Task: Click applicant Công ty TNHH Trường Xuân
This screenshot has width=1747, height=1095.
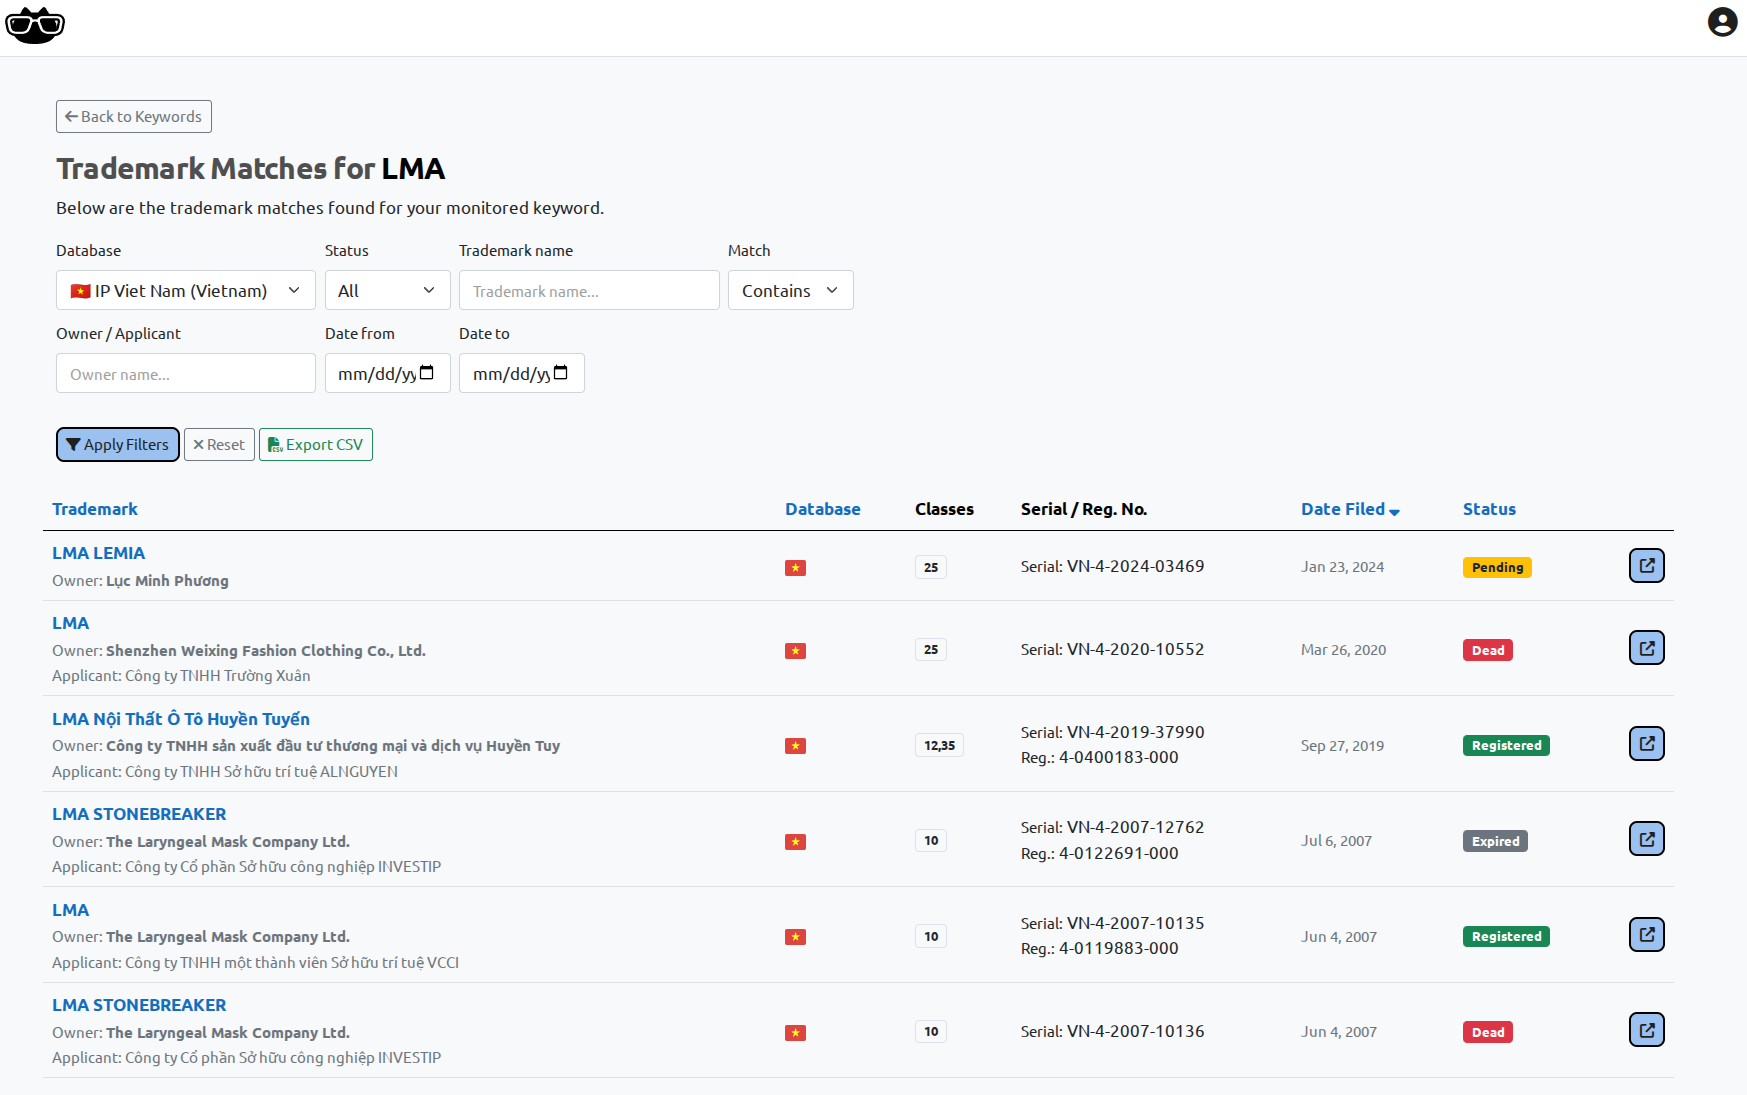Action: [181, 676]
